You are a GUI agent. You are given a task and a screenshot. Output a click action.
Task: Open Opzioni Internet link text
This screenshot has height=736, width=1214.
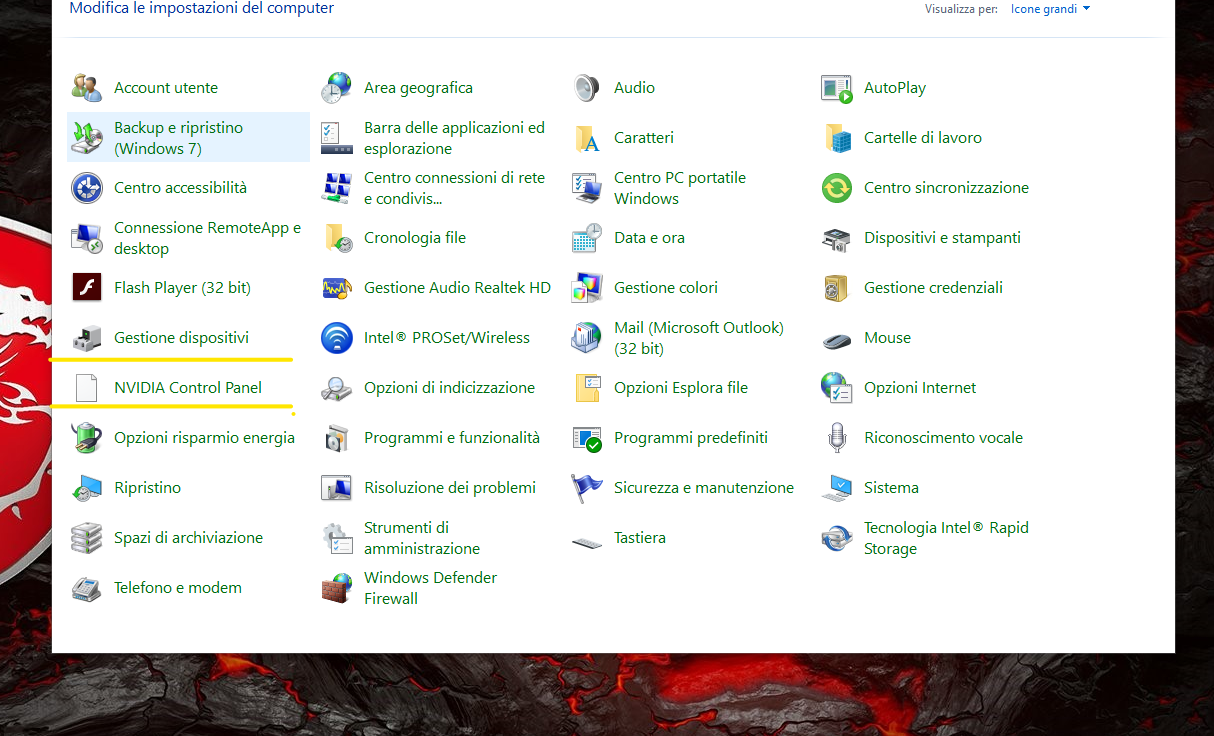coord(920,388)
